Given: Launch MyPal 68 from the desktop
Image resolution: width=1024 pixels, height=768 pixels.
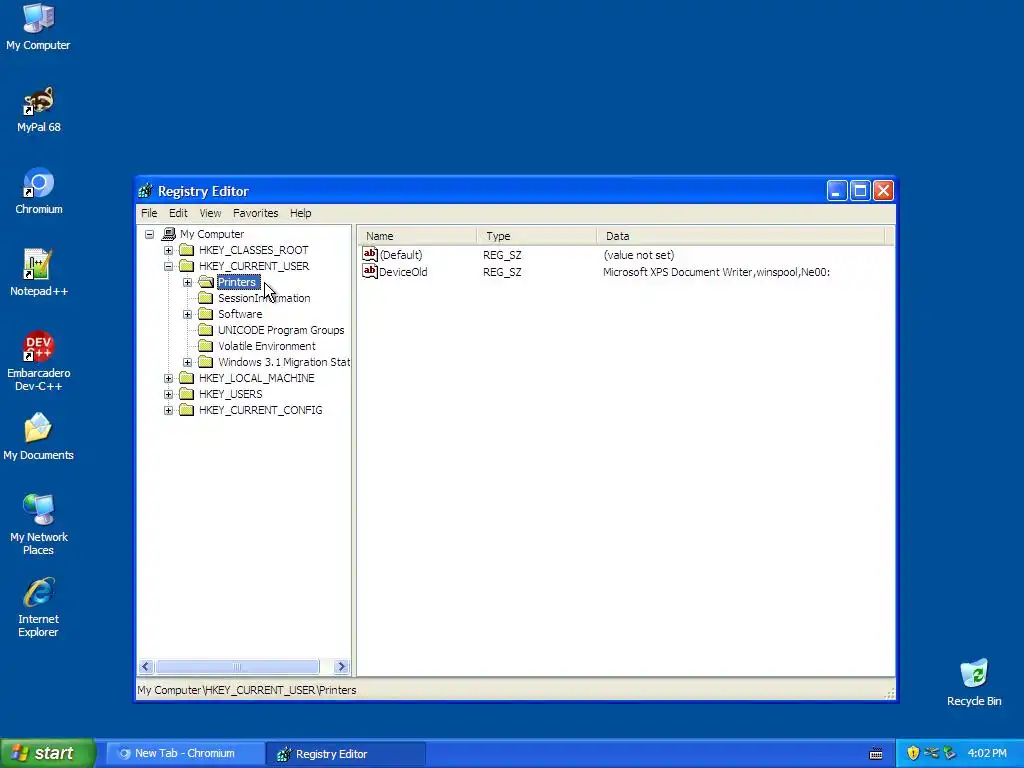Looking at the screenshot, I should tap(39, 110).
